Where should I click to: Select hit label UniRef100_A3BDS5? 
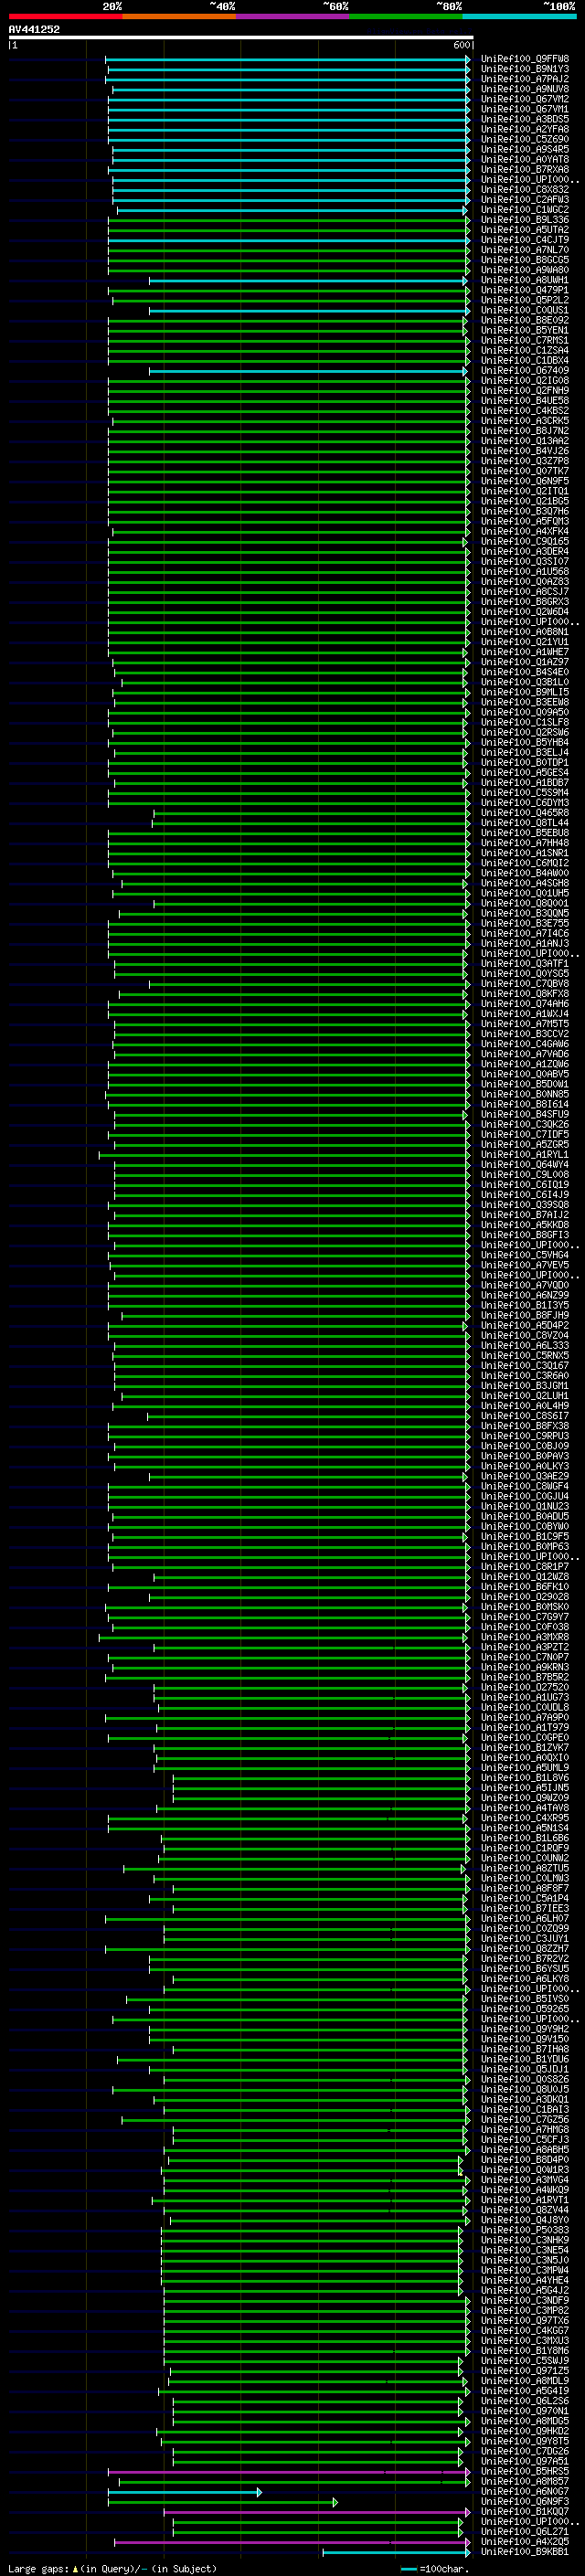525,119
